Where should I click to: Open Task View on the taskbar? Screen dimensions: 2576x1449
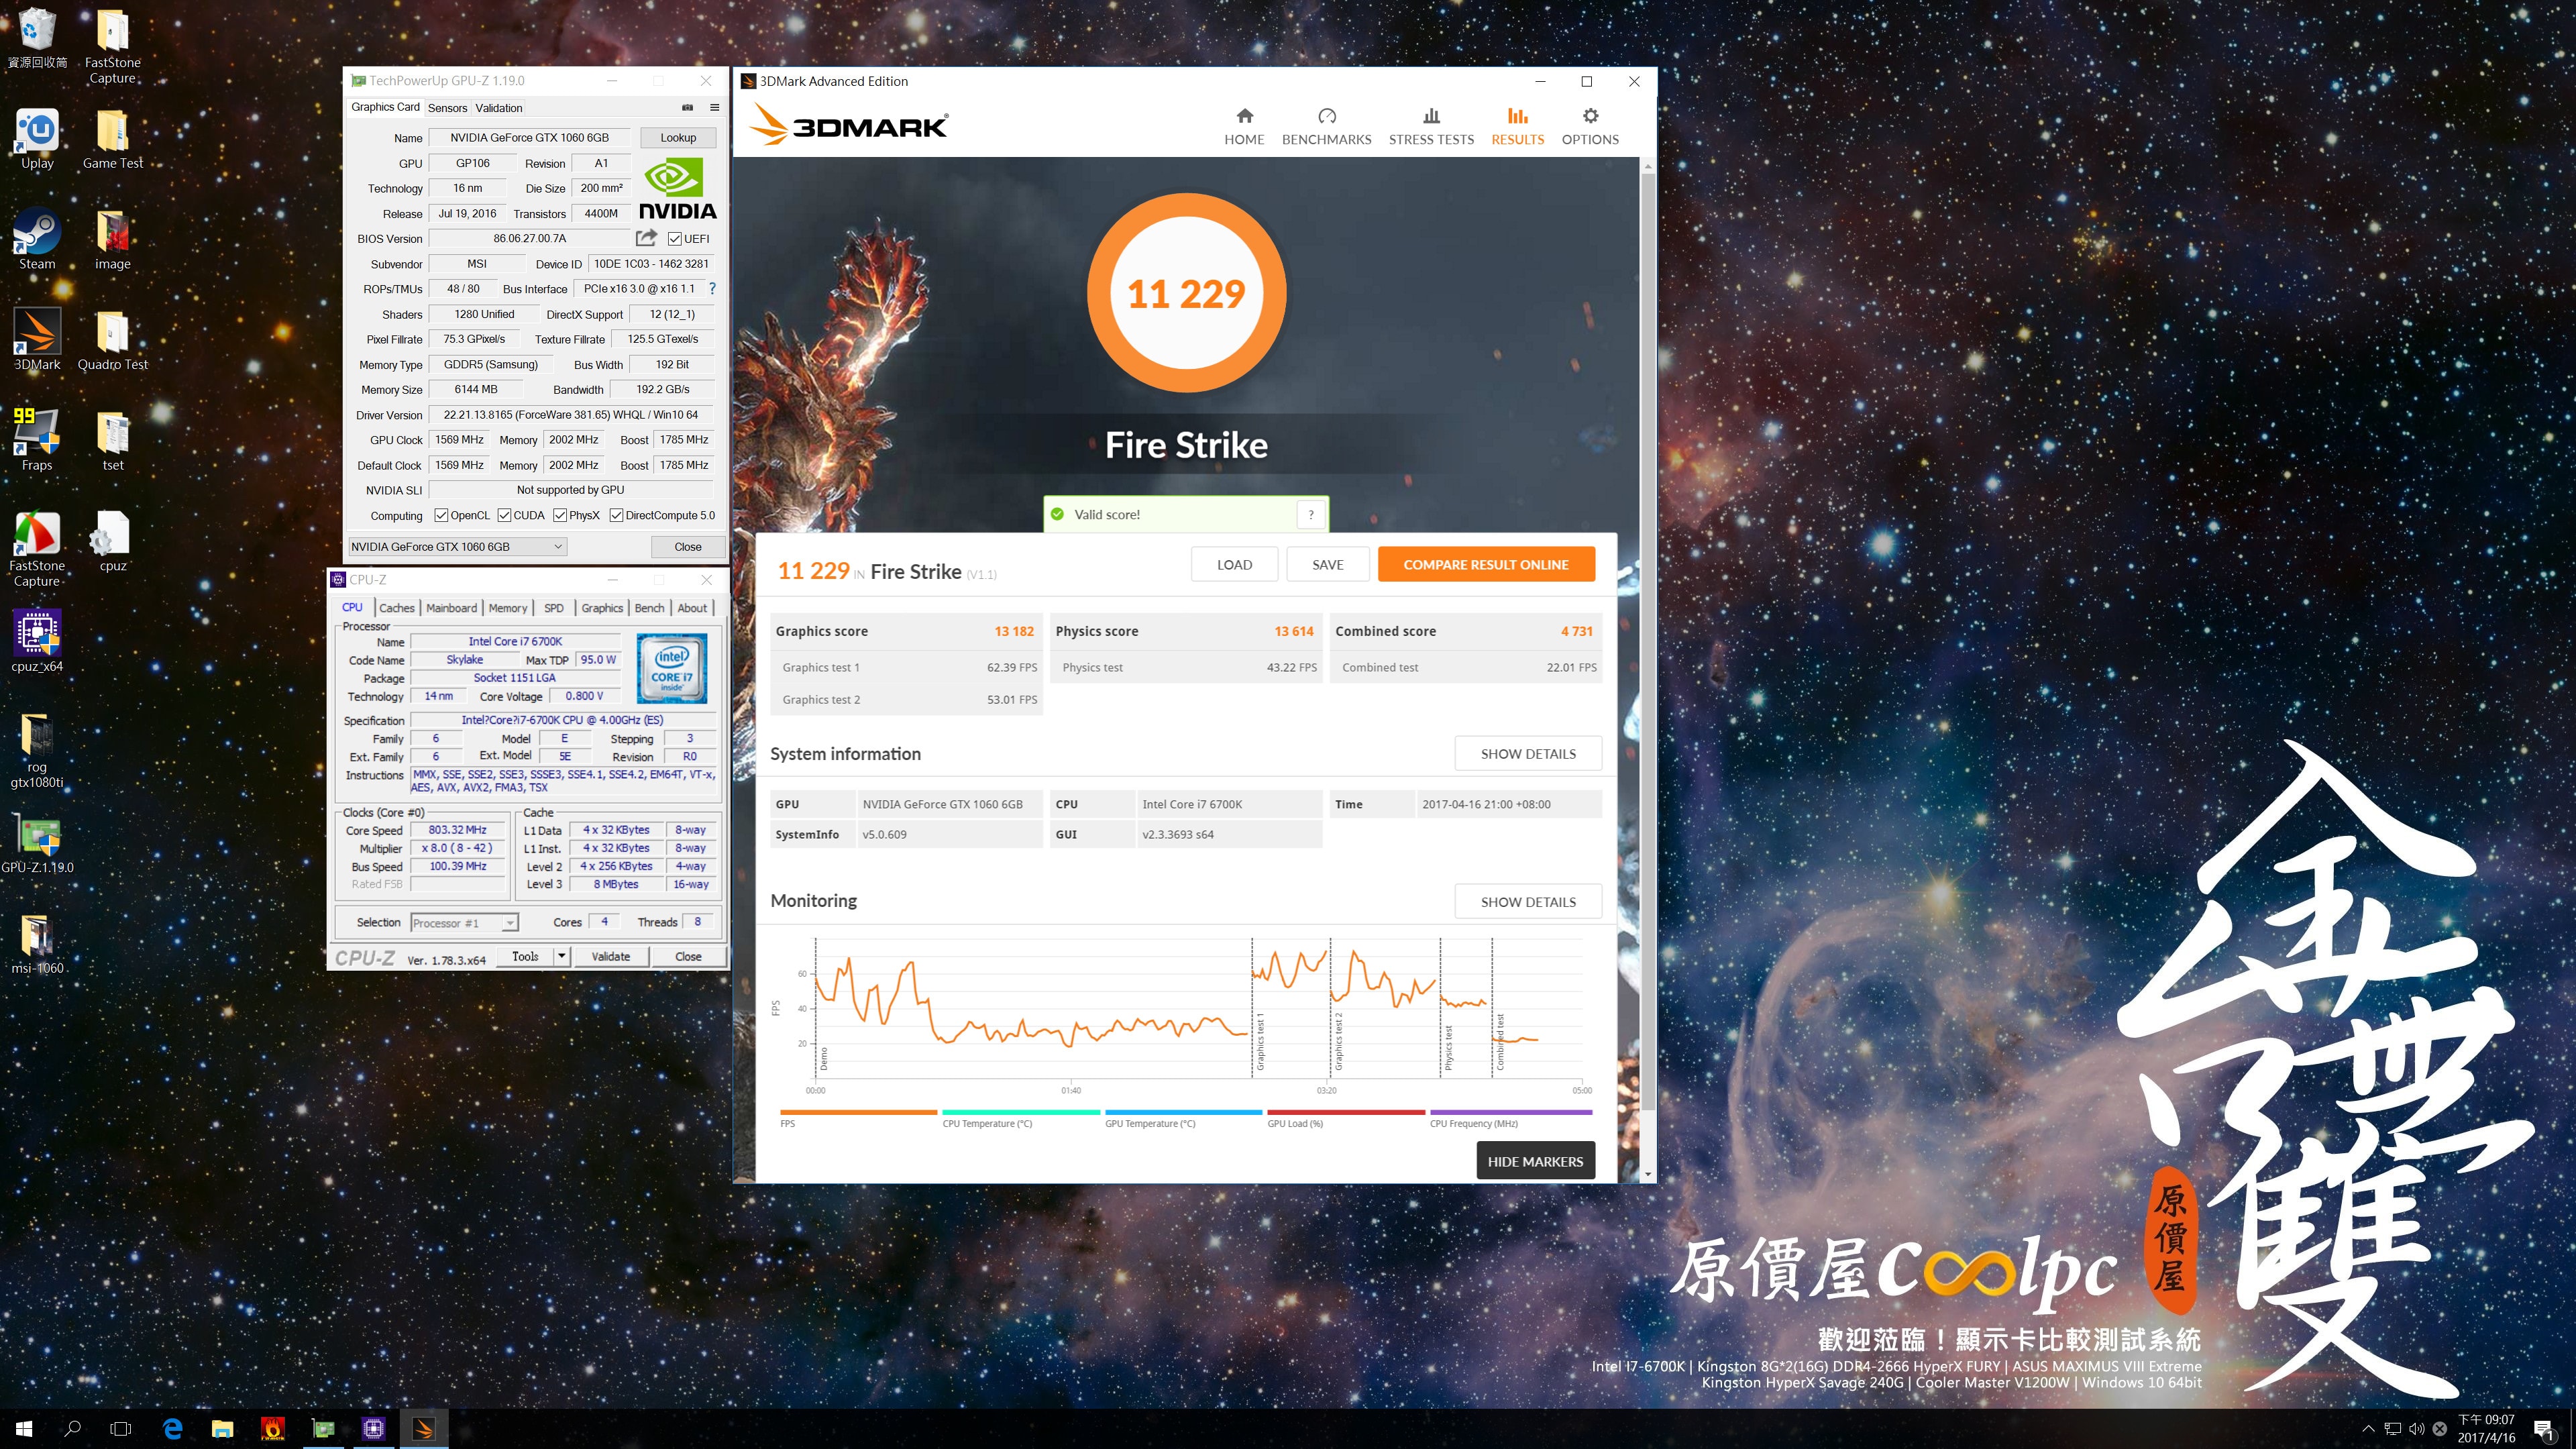click(x=121, y=1428)
